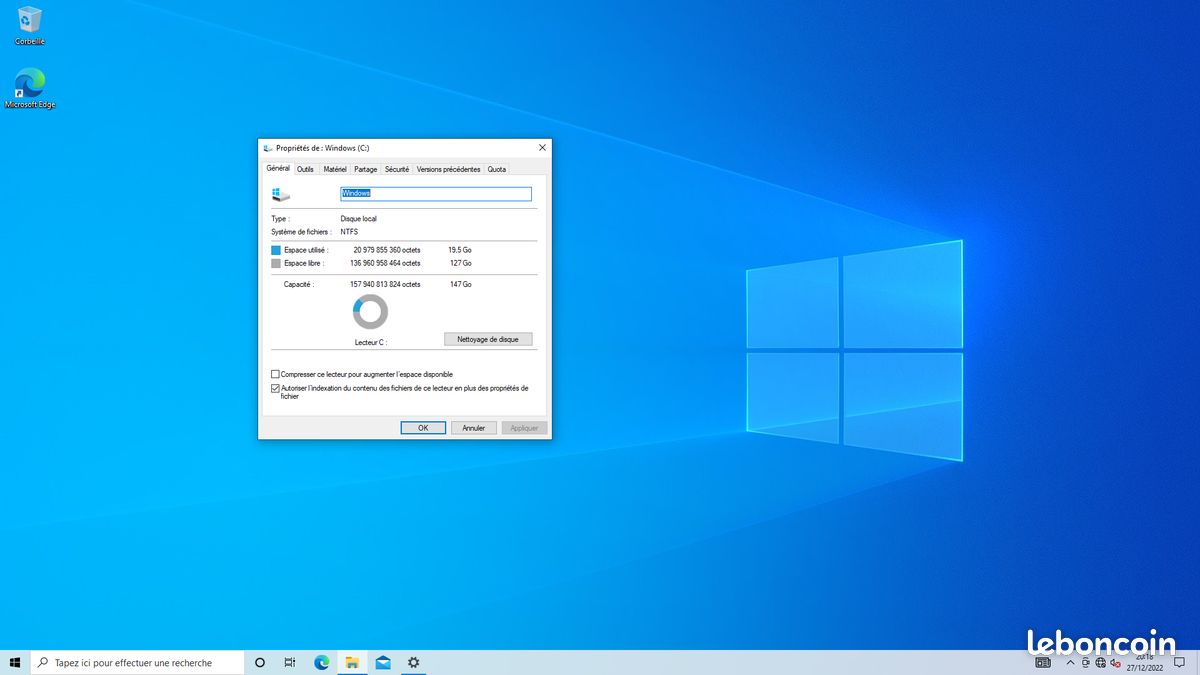
Task: Click the Lecteur C : label
Action: (370, 342)
